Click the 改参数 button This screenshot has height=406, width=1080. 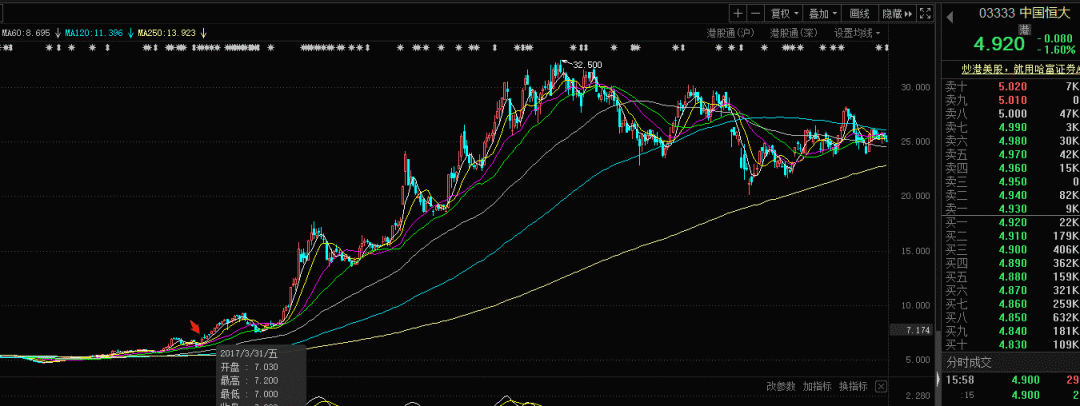point(780,386)
